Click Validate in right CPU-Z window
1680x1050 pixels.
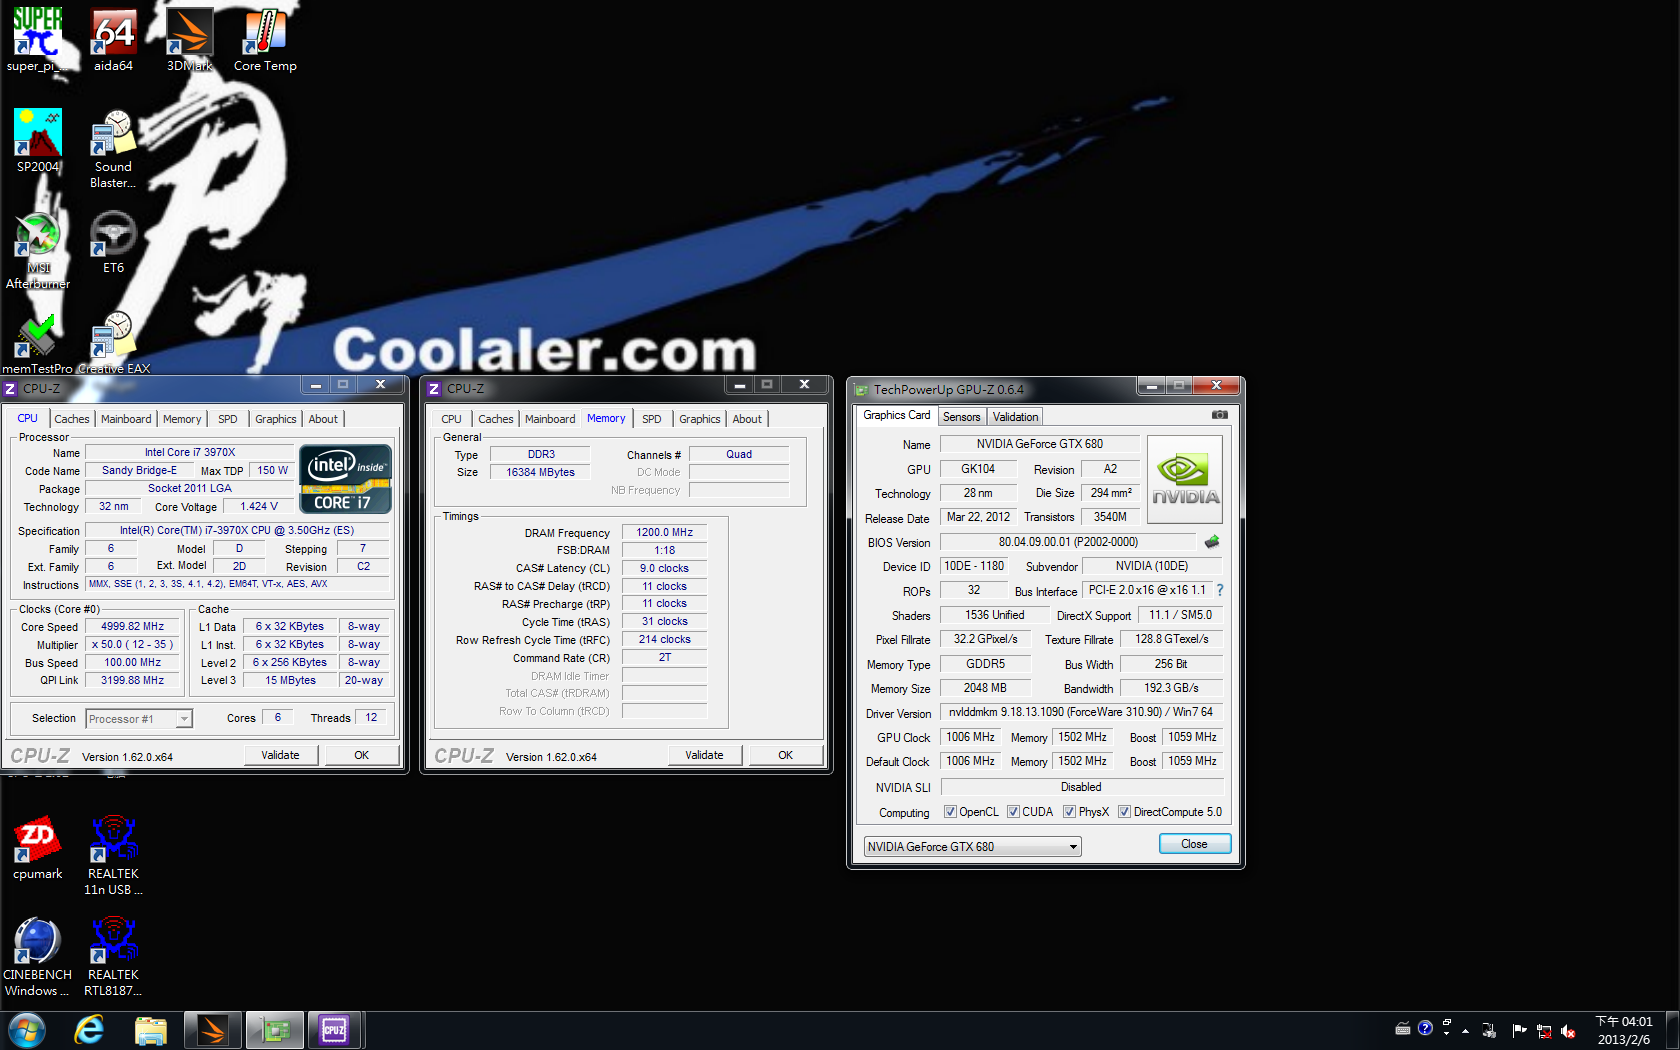705,755
